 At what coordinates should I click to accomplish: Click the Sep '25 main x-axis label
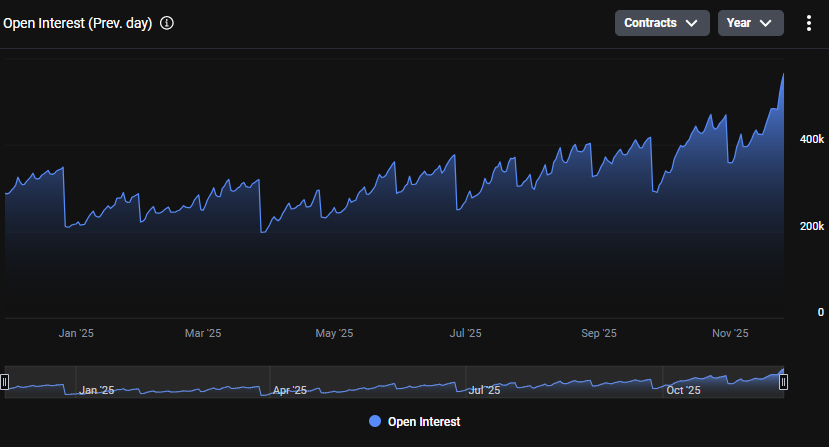[x=598, y=333]
